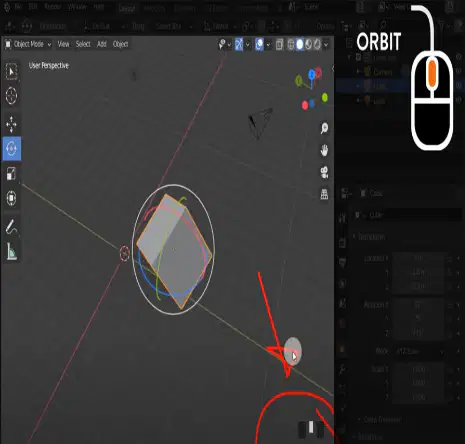Expand the Light item in outliner
Viewport: 465px width, 444px height.
358,100
